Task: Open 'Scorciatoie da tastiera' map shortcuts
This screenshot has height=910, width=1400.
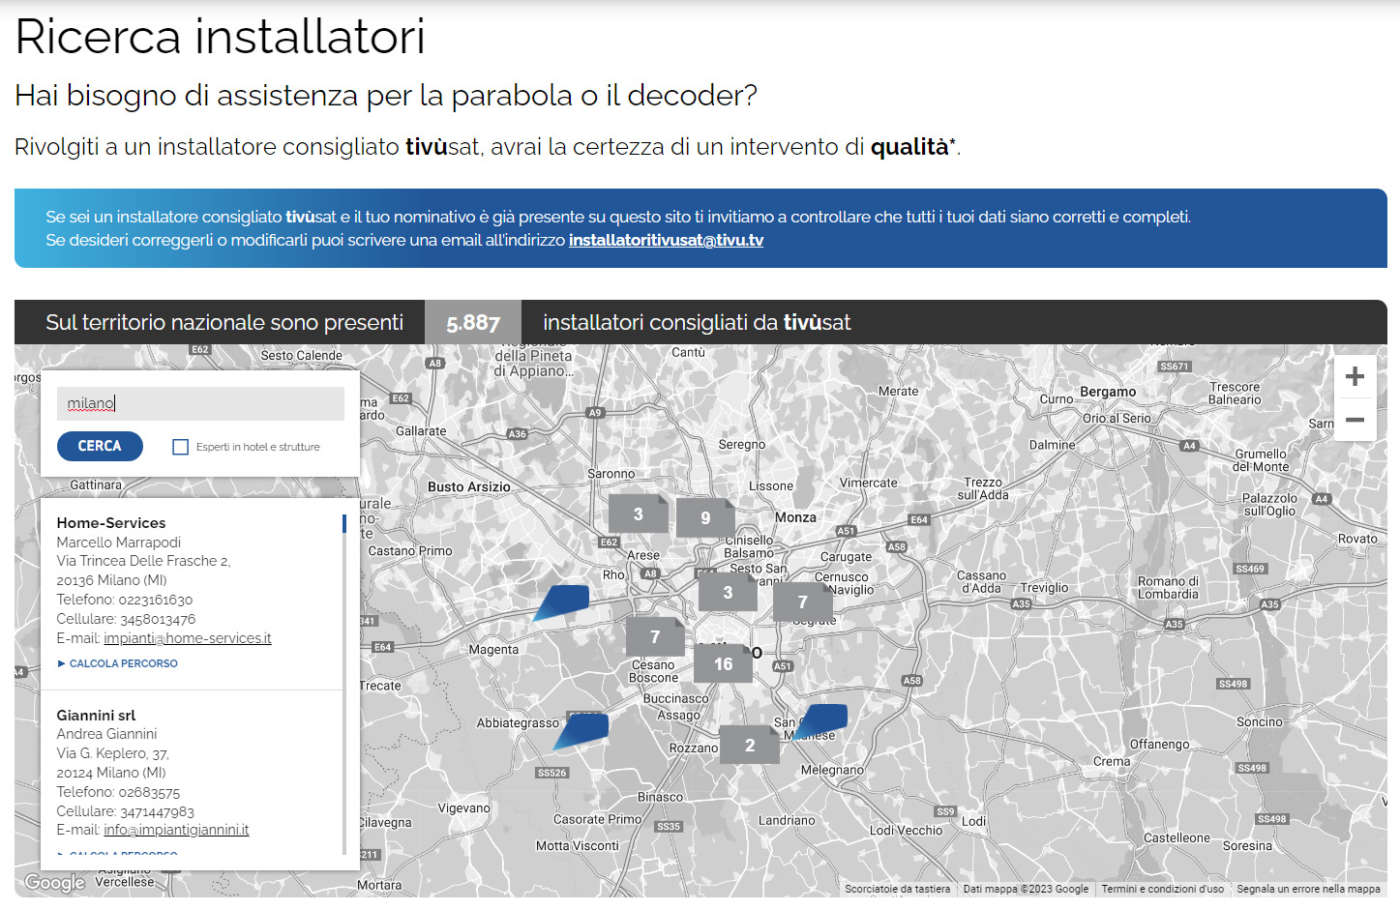Action: [897, 889]
